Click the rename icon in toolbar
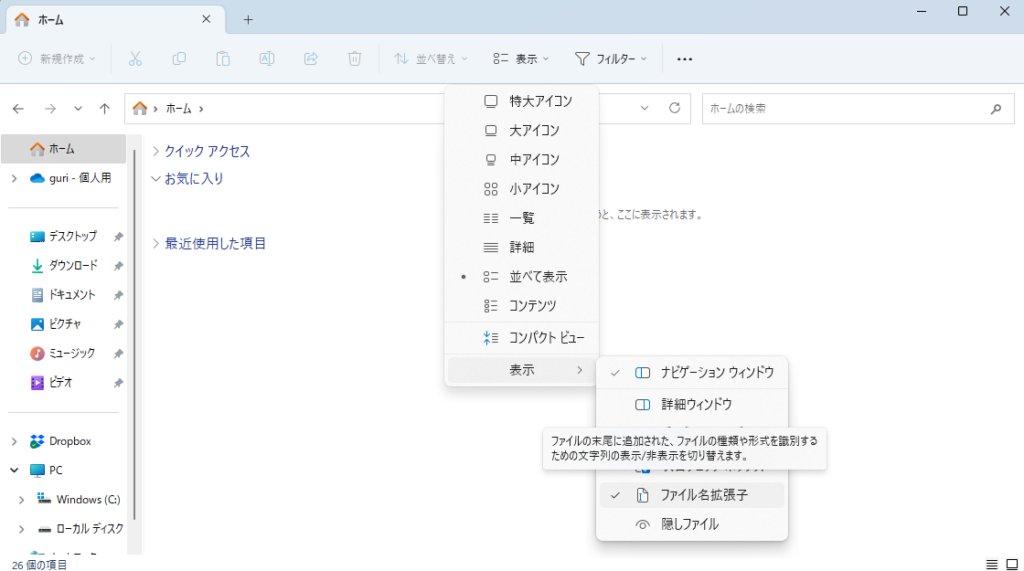This screenshot has height=571, width=1024. coord(267,59)
